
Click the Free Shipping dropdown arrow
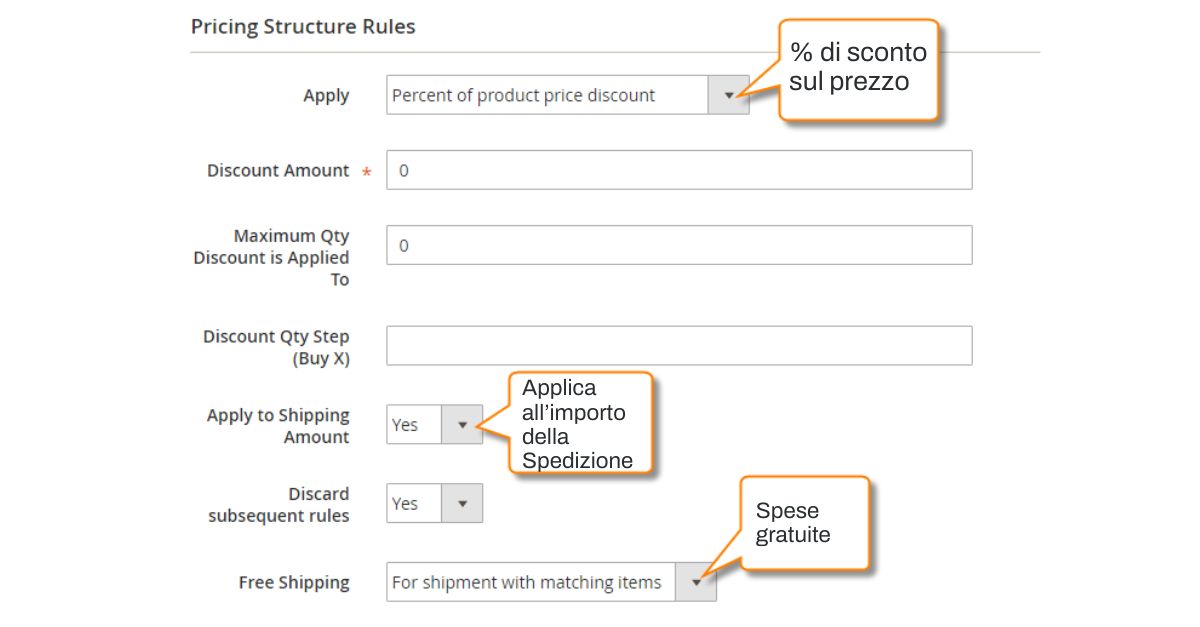696,582
